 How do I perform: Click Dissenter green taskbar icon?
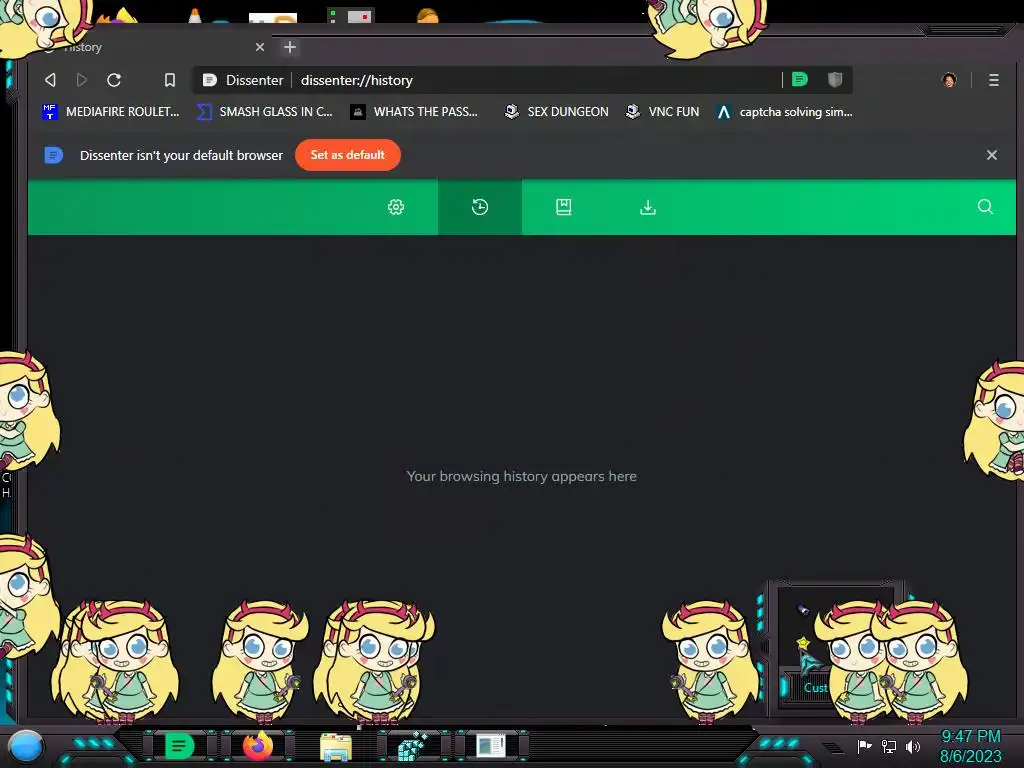pos(179,746)
